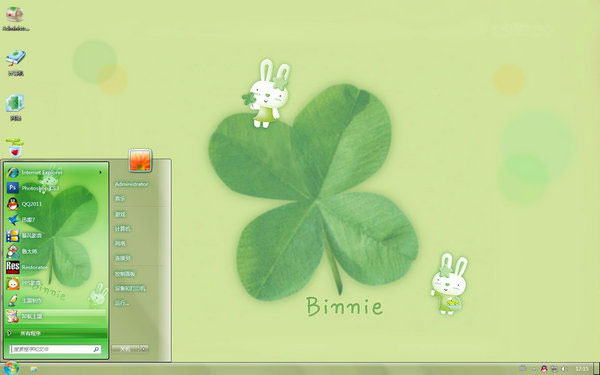600x375 pixels.
Task: Open the Run... dialog
Action: (x=122, y=303)
